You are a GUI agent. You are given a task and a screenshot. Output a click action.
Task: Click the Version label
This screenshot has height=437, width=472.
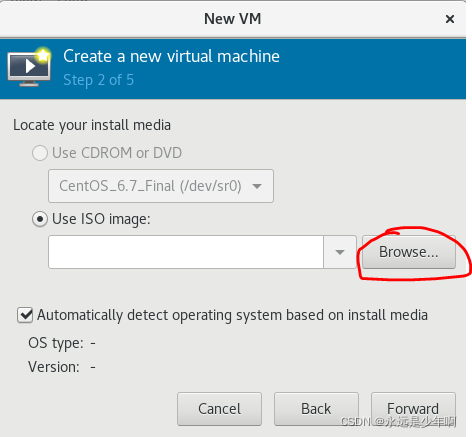[x=54, y=367]
